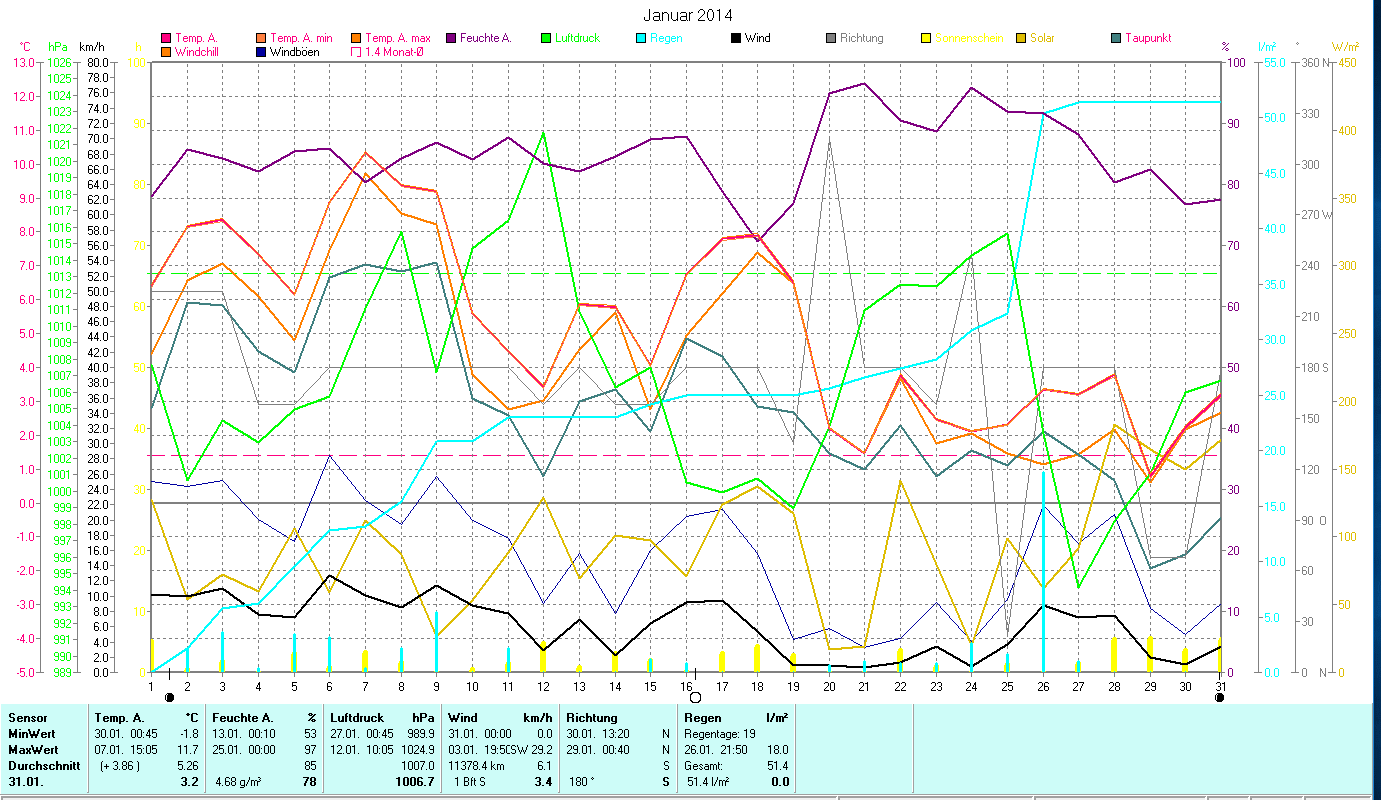
Task: Click the dark blue Windböen legend swatch
Action: pos(261,51)
